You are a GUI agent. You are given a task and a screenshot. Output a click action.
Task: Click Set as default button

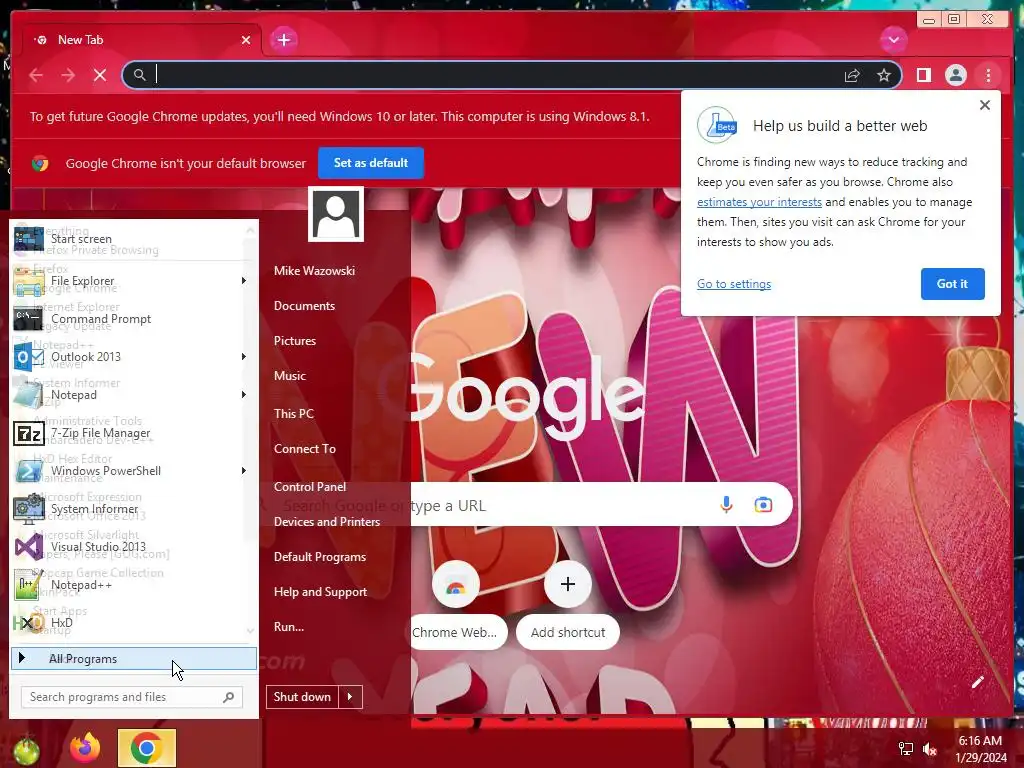371,163
